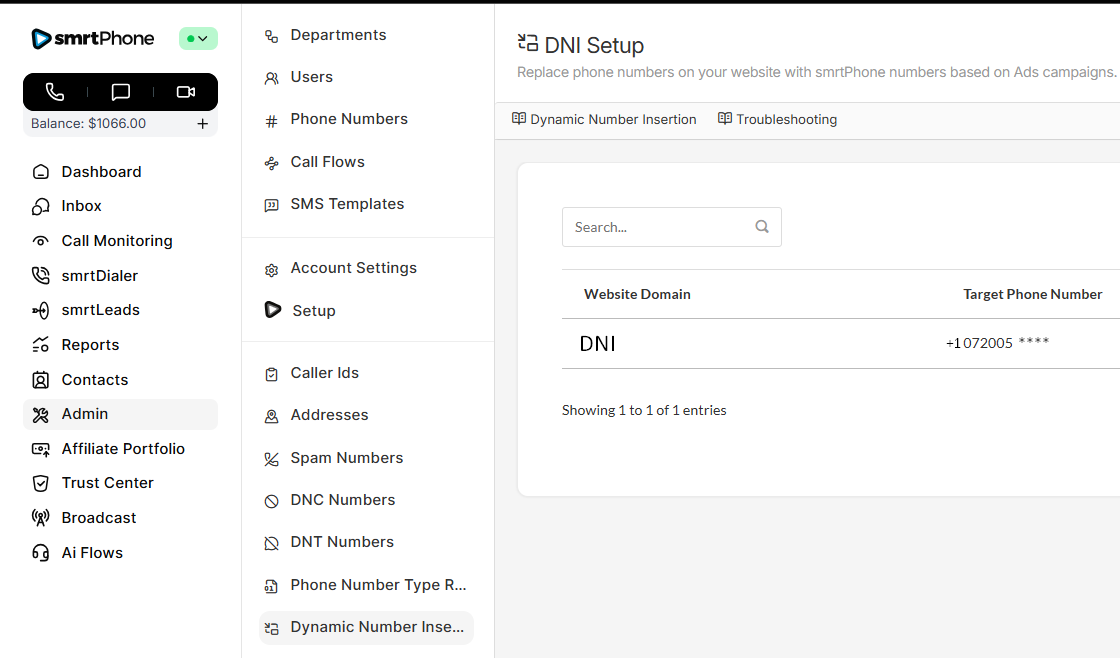Go to Call Monitoring

click(x=116, y=241)
